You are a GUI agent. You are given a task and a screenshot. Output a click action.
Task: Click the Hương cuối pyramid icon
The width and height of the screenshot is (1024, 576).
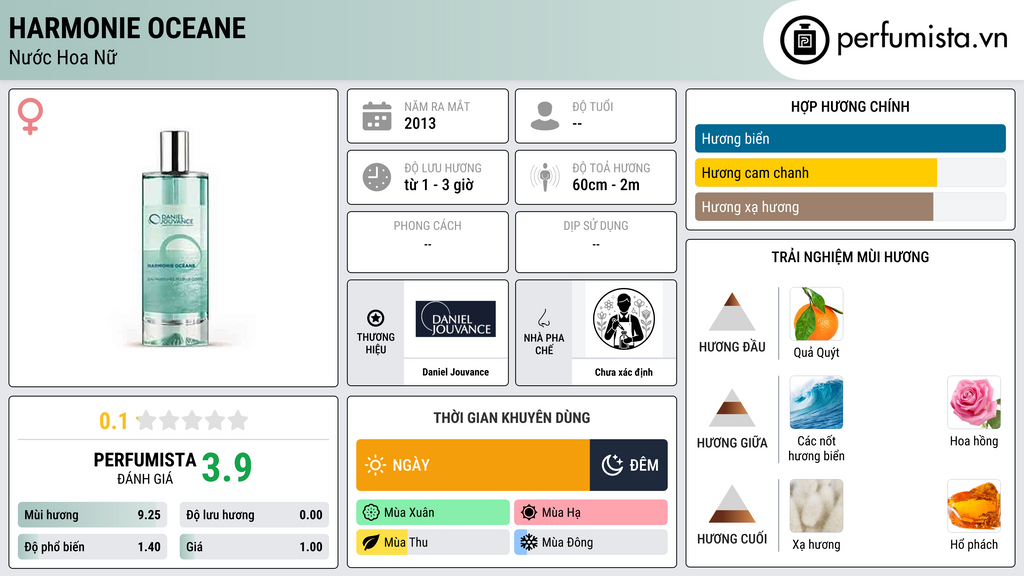(732, 504)
